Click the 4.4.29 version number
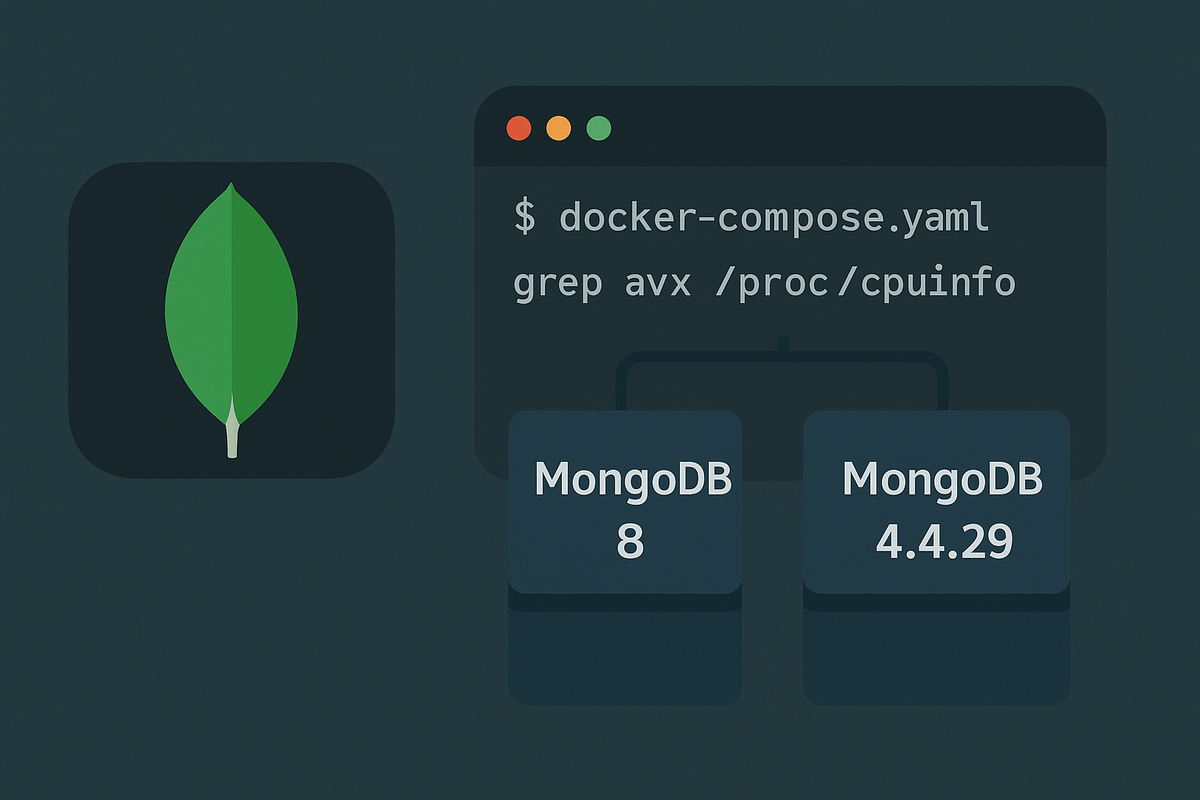This screenshot has width=1200, height=800. tap(944, 541)
